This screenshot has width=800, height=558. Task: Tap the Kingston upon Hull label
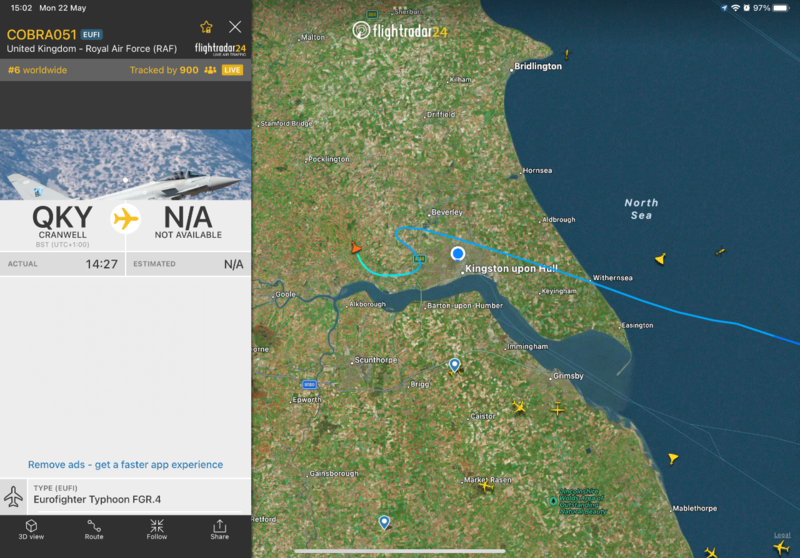coord(511,268)
